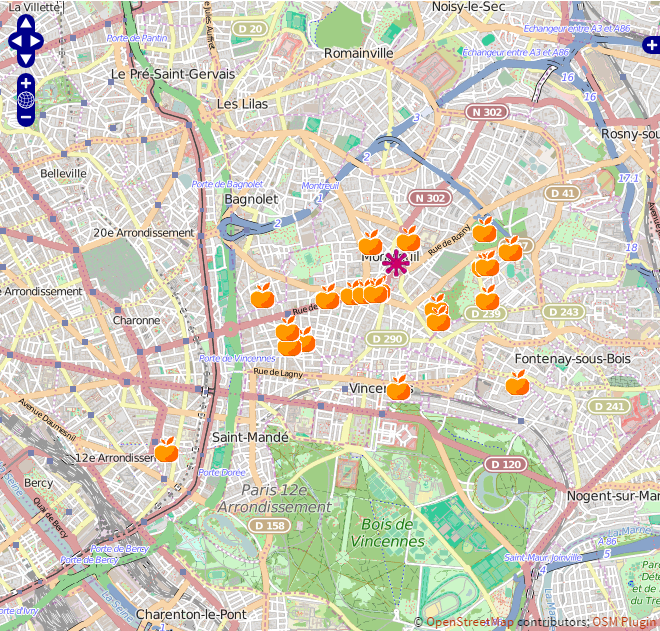The image size is (660, 631).
Task: Expand the layer switcher plus button
Action: click(x=650, y=45)
